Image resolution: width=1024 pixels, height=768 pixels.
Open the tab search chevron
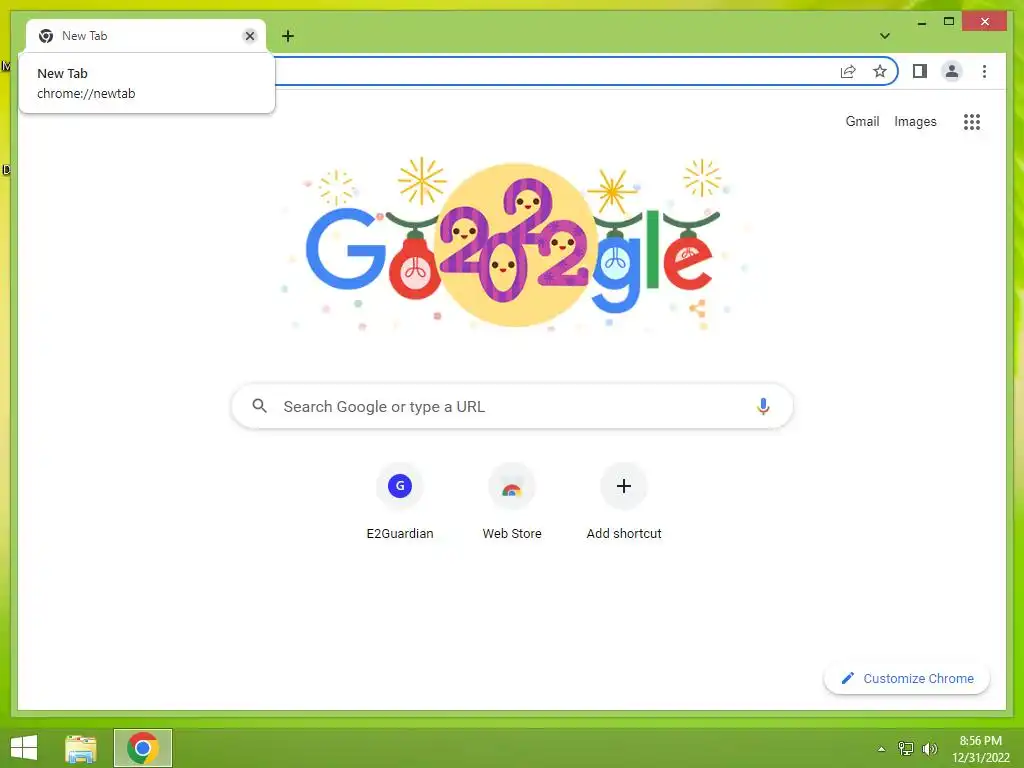point(885,36)
